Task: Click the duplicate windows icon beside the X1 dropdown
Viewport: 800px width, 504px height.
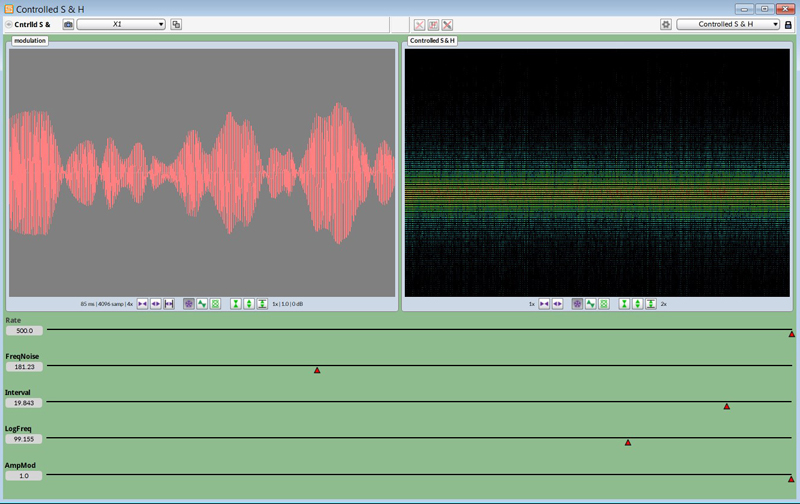Action: point(176,24)
